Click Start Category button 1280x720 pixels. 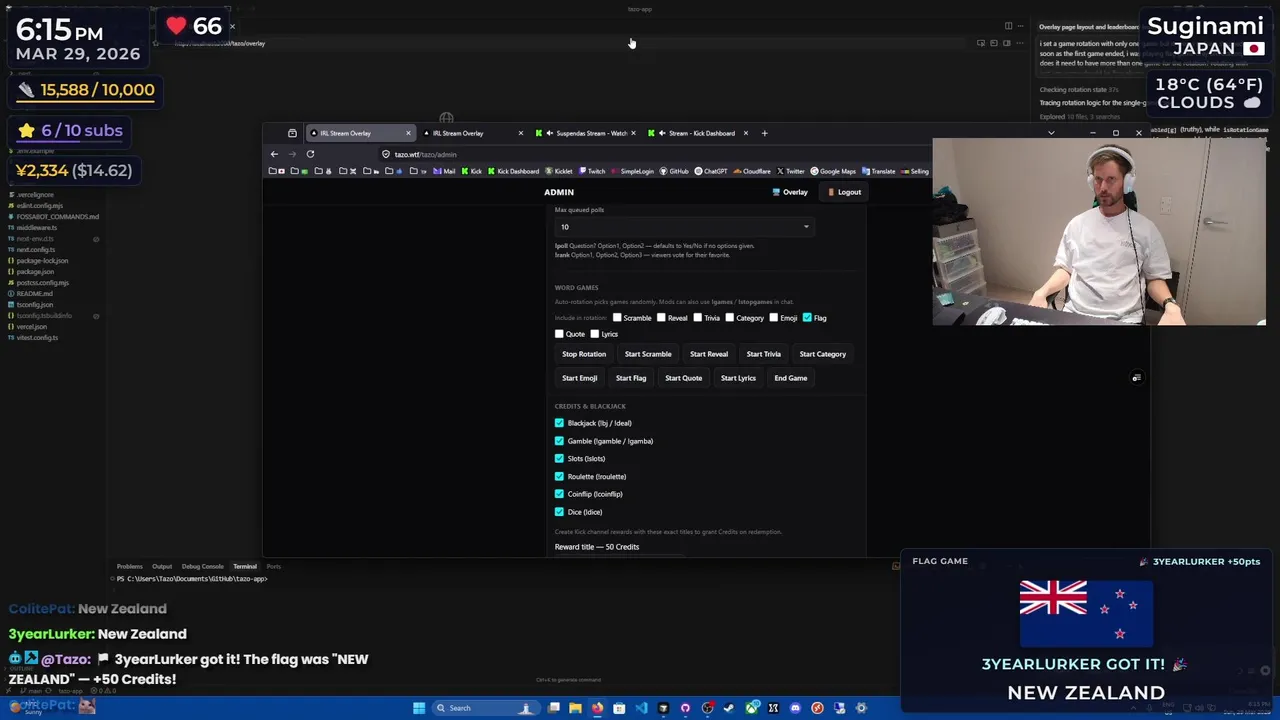tap(822, 354)
